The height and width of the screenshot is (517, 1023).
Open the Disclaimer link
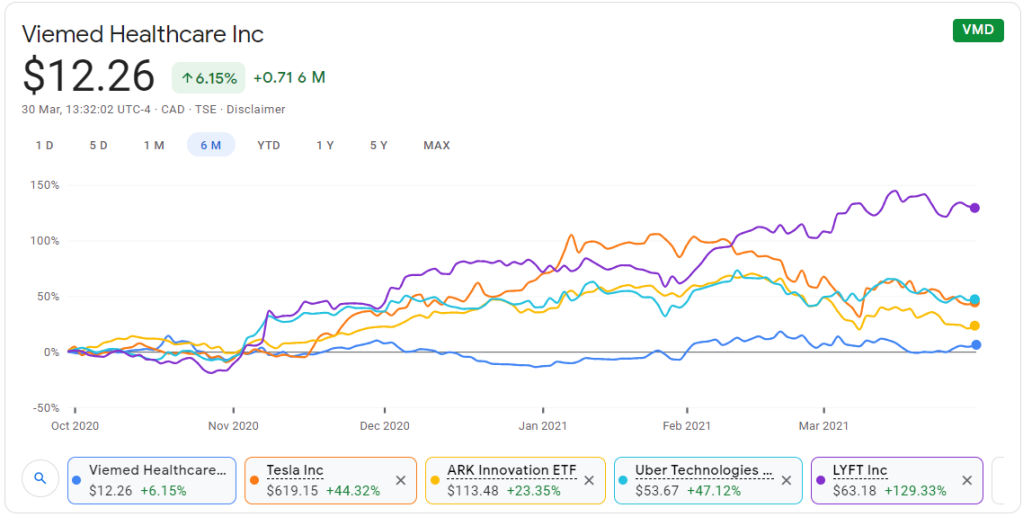(255, 110)
